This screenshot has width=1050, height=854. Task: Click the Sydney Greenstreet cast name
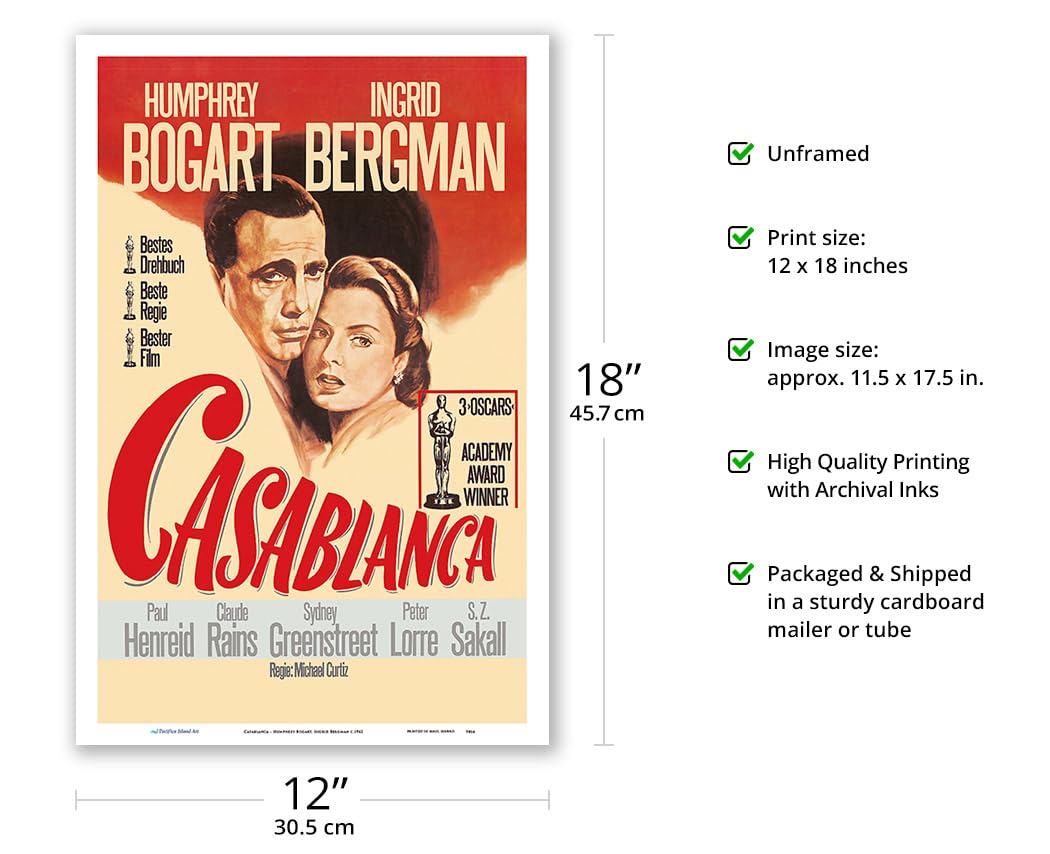323,632
